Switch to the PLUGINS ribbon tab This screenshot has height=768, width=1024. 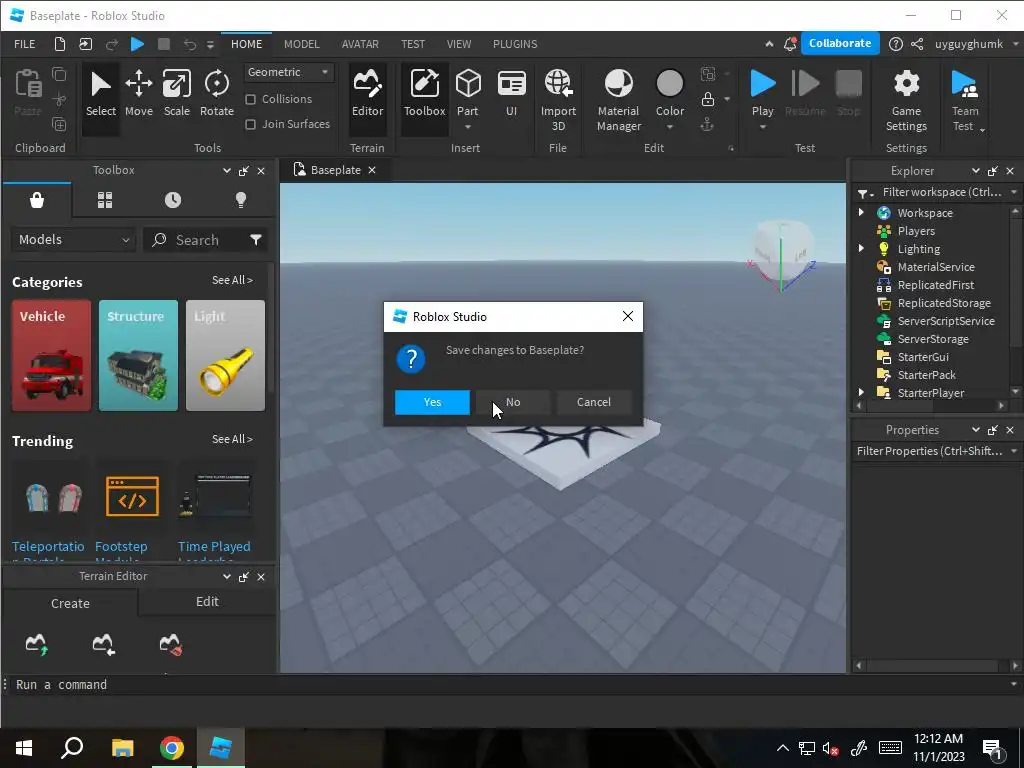pos(515,44)
